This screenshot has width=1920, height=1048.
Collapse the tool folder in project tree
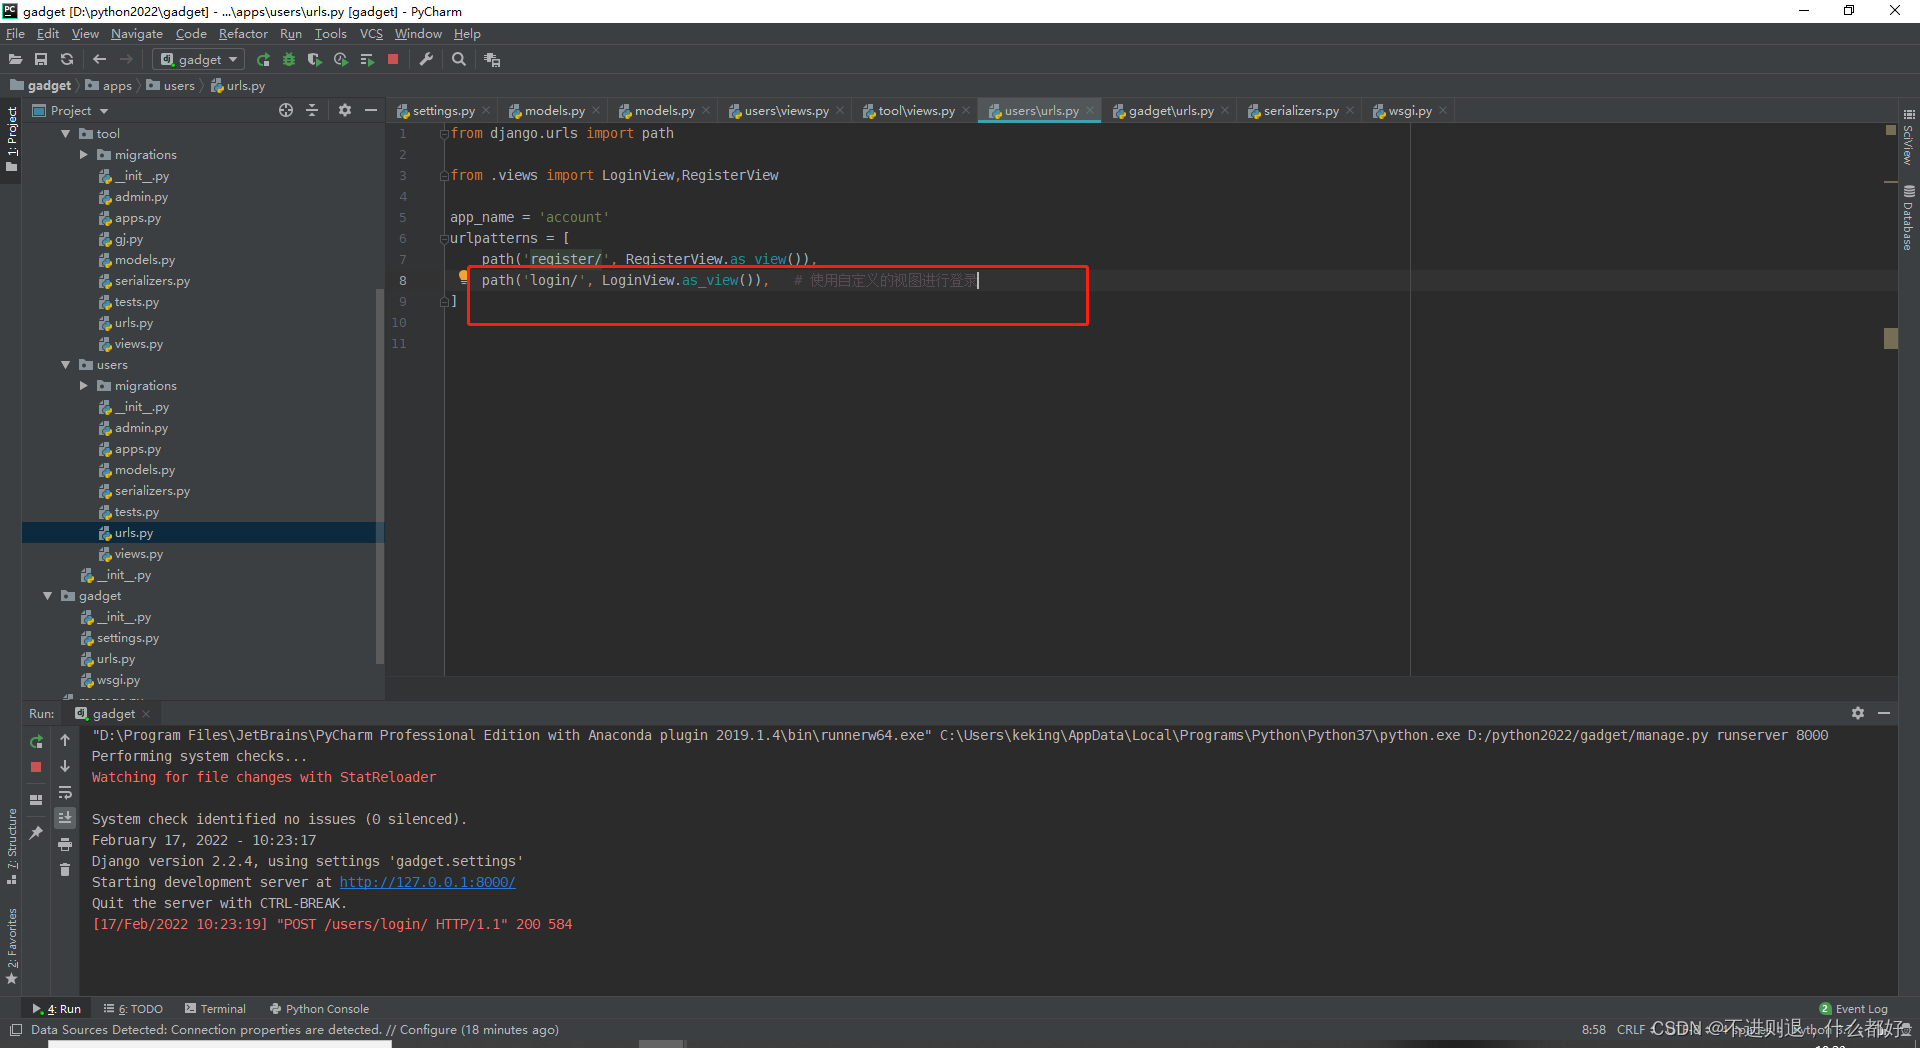pos(66,134)
